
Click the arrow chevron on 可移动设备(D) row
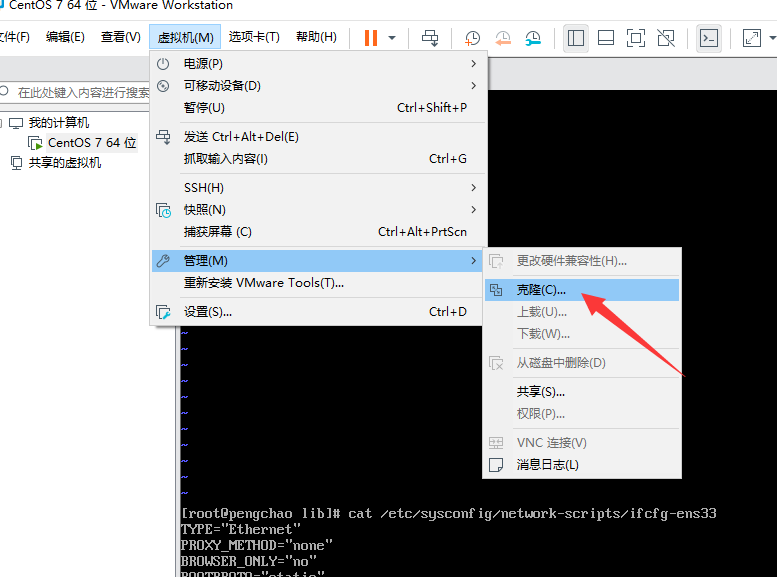click(x=473, y=86)
